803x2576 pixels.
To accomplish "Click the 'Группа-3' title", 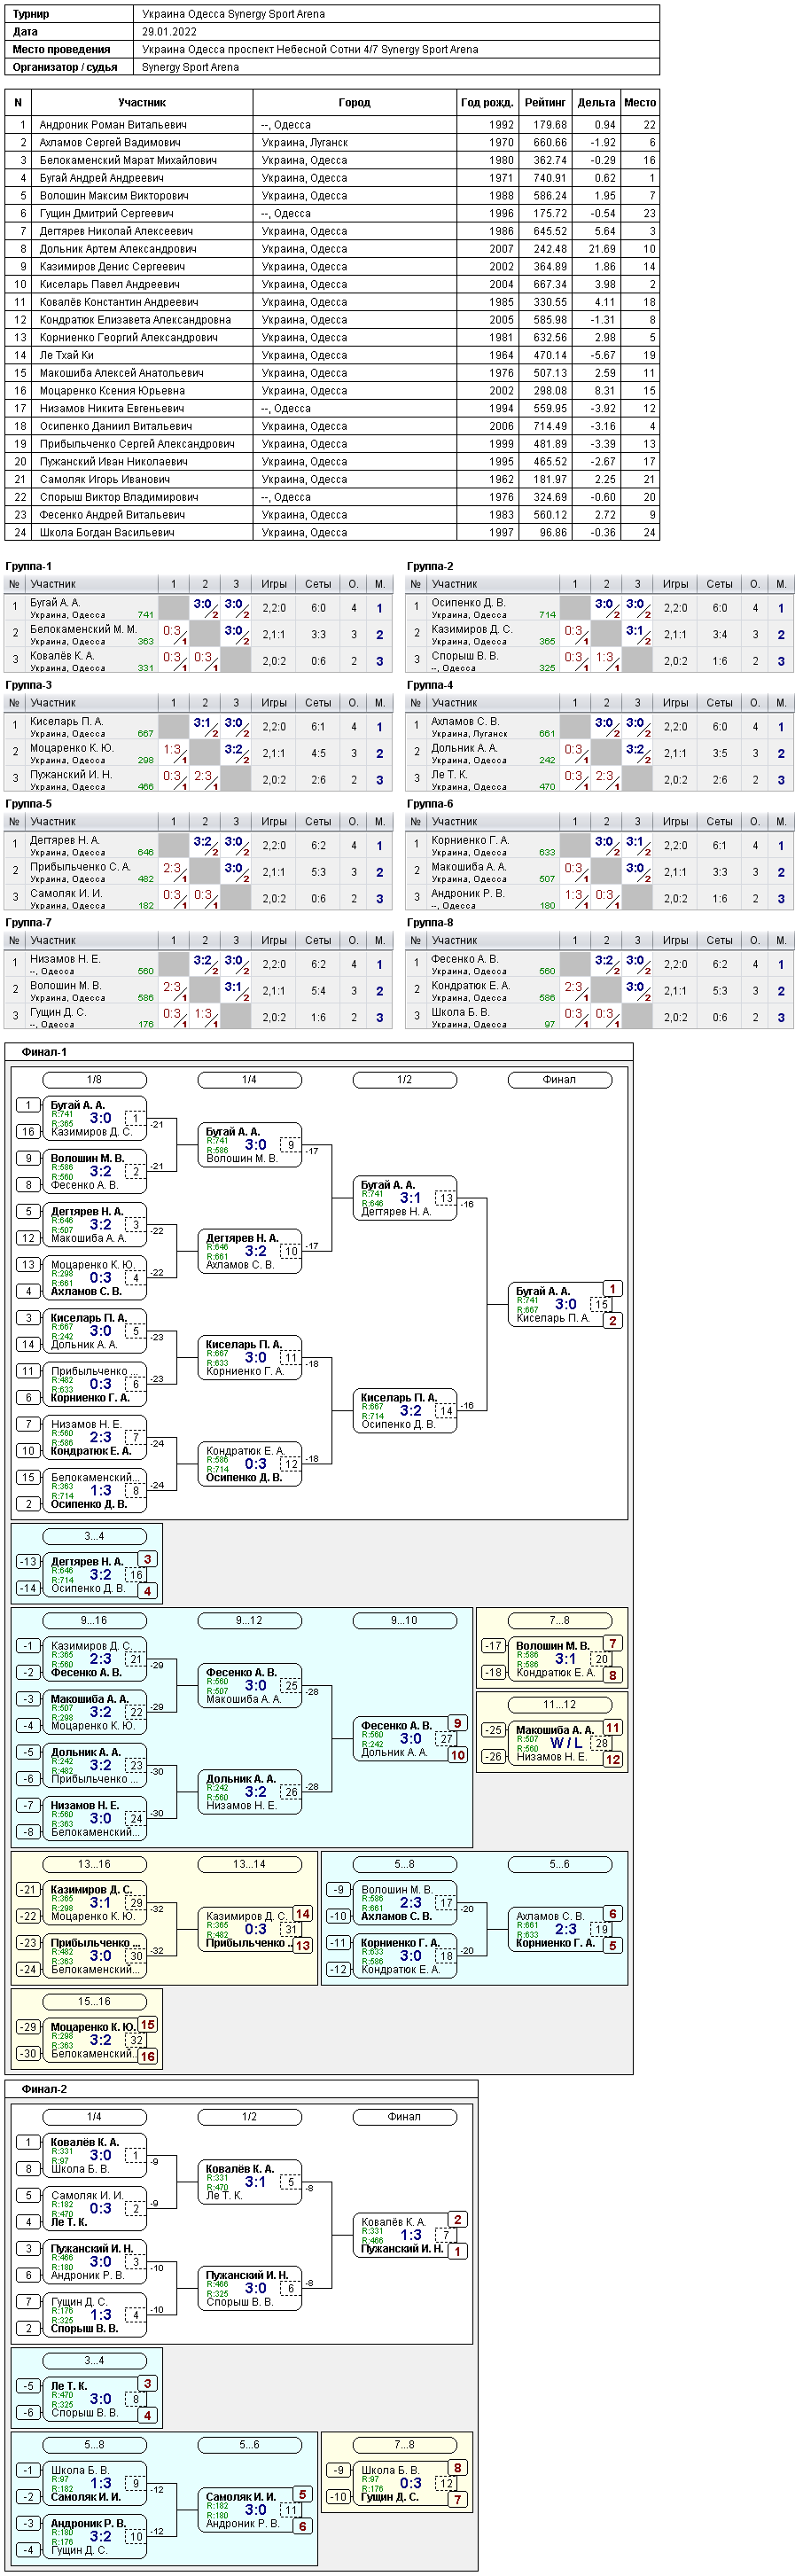I will pyautogui.click(x=28, y=686).
